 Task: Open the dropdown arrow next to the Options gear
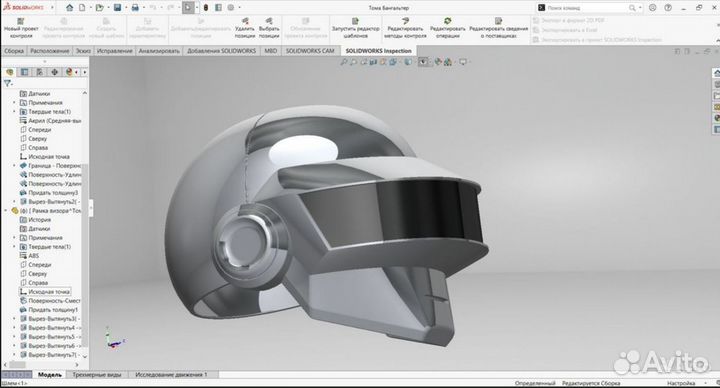pyautogui.click(x=239, y=8)
